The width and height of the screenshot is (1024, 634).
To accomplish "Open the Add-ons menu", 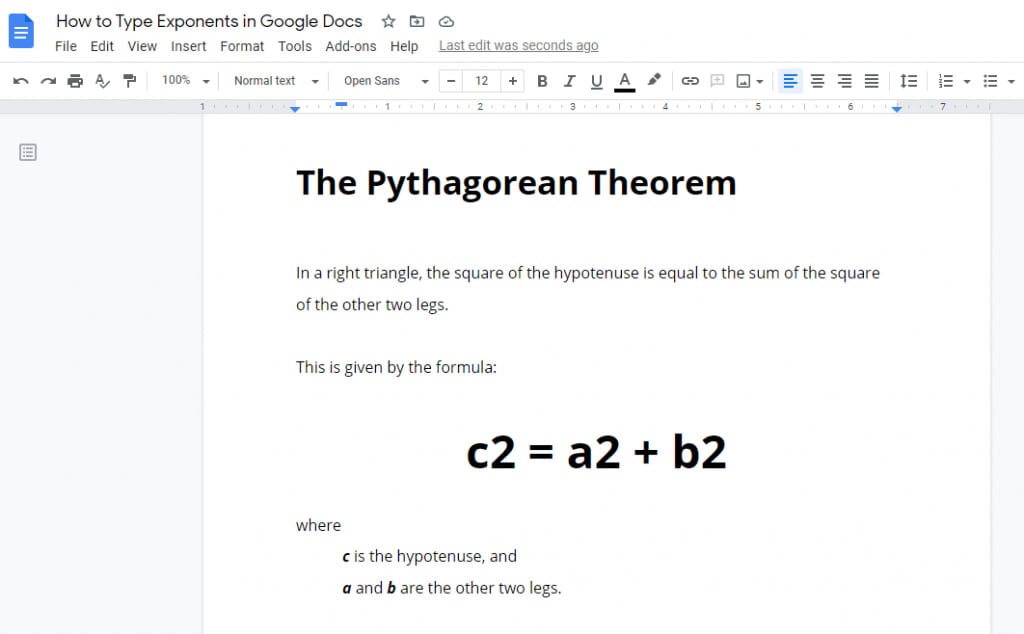I will (x=351, y=46).
